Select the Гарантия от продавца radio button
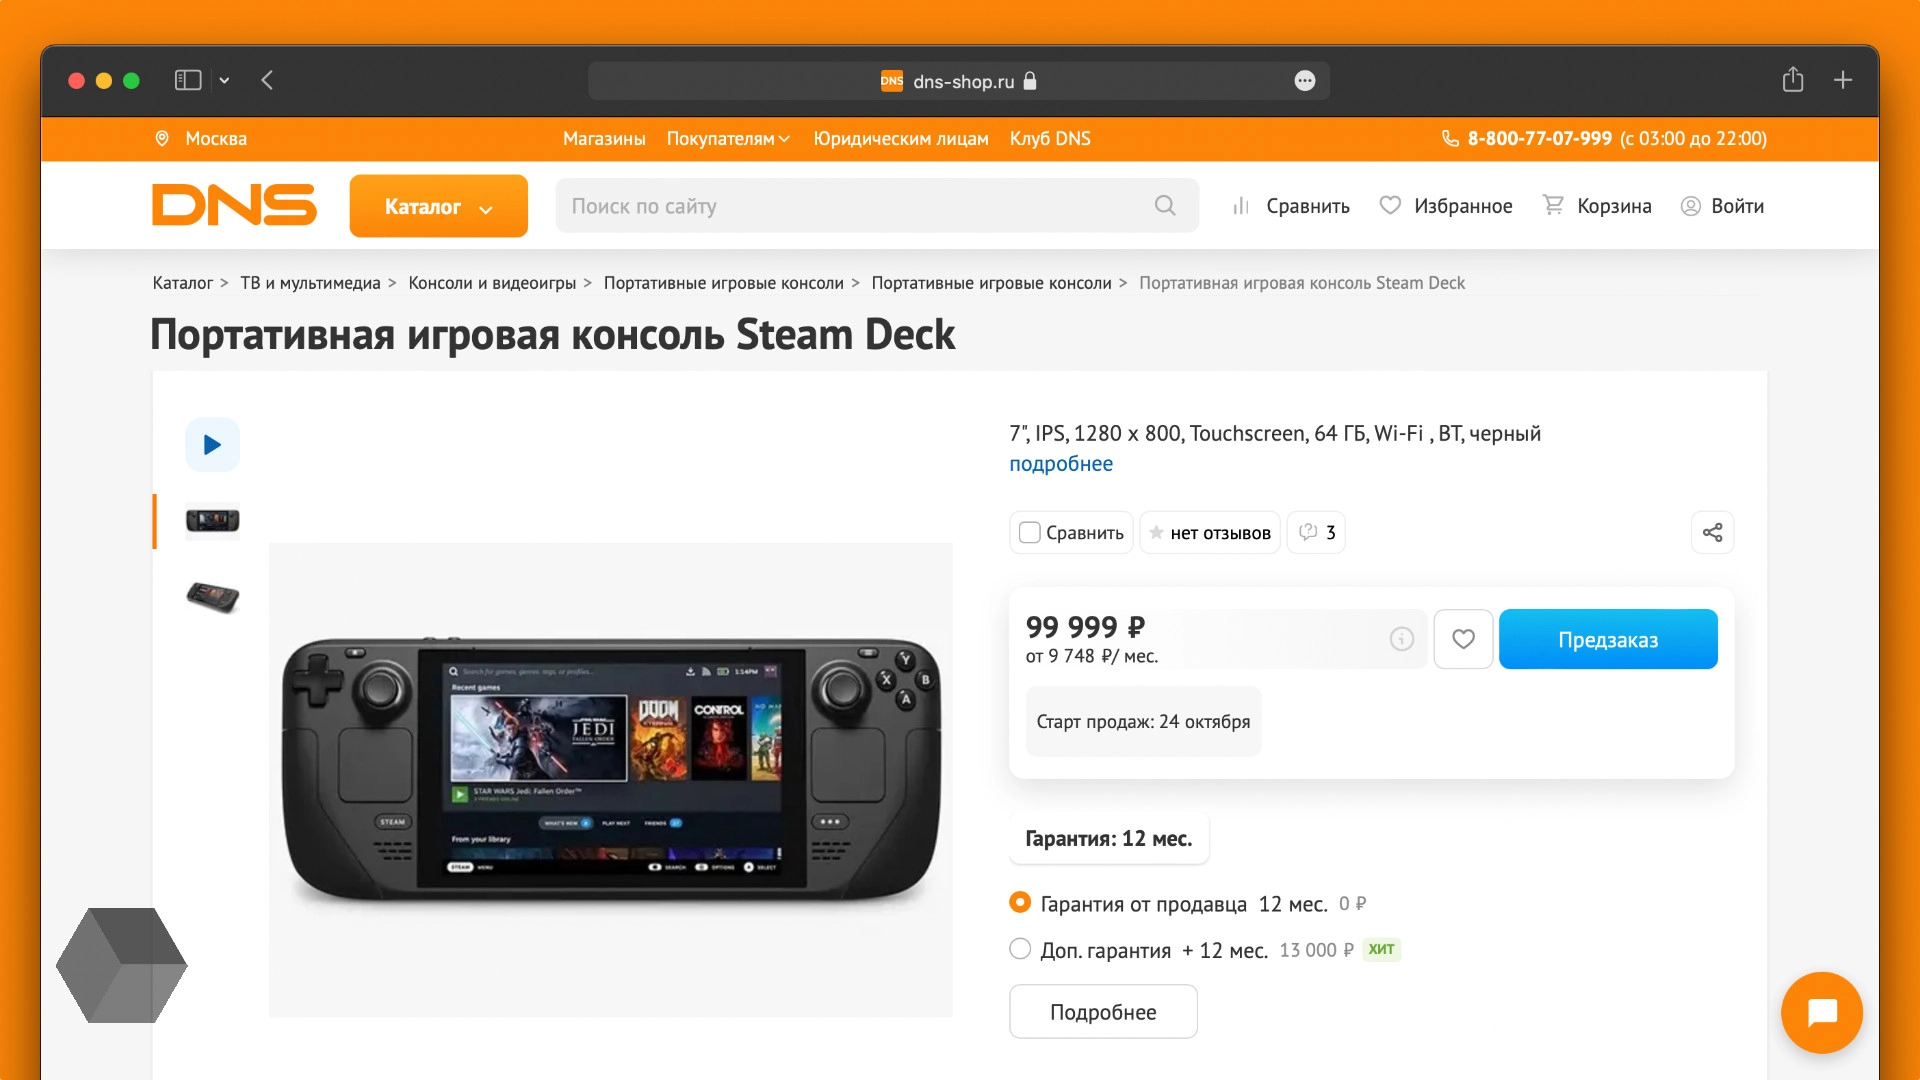The height and width of the screenshot is (1080, 1920). 1019,902
